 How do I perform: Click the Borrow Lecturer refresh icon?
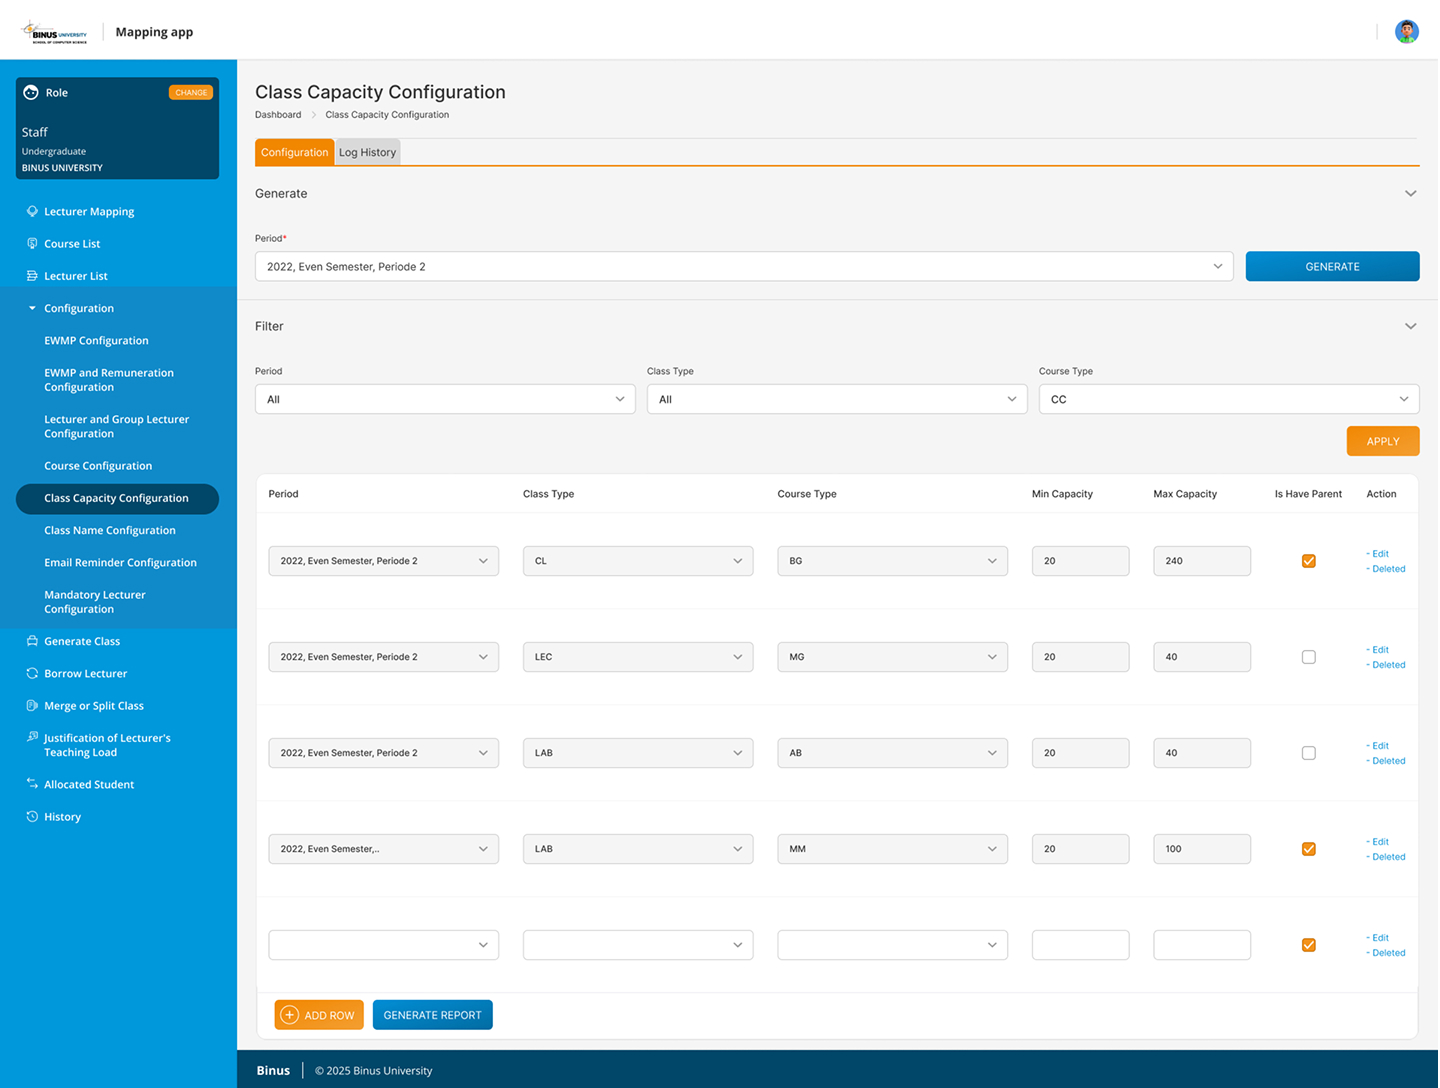(x=32, y=673)
